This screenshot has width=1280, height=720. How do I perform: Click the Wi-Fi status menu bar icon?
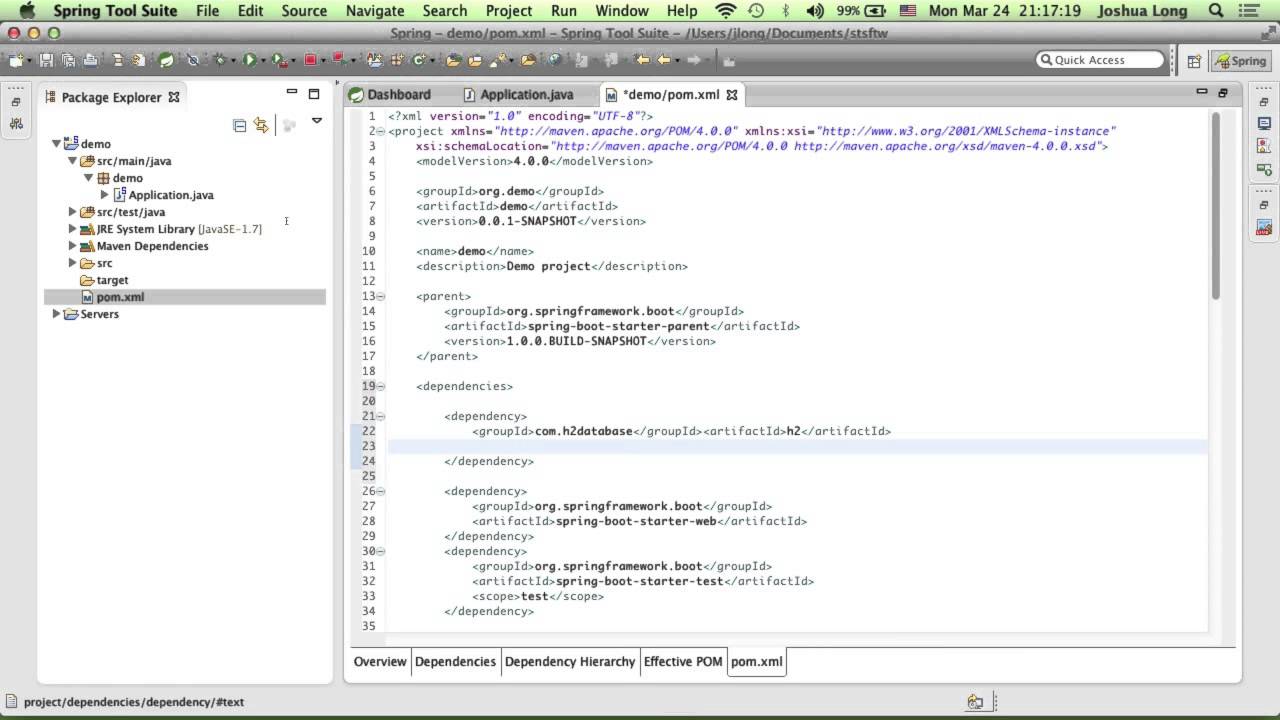(726, 11)
